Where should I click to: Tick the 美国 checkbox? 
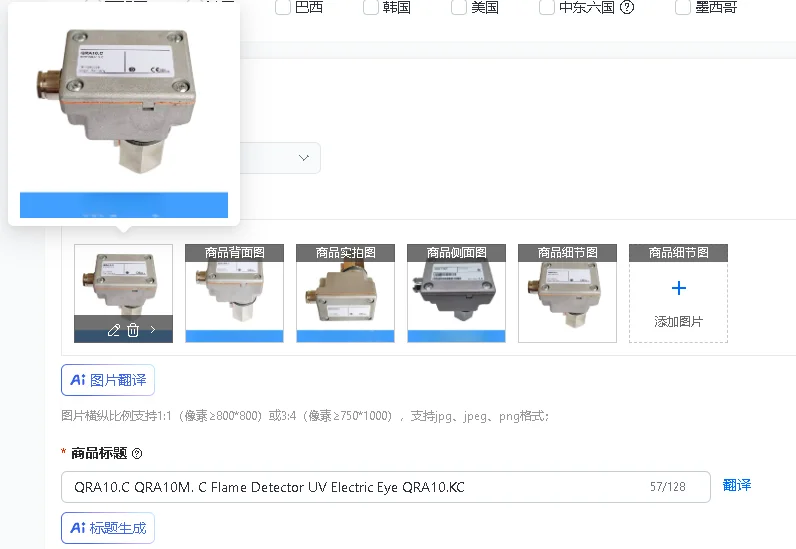click(459, 7)
